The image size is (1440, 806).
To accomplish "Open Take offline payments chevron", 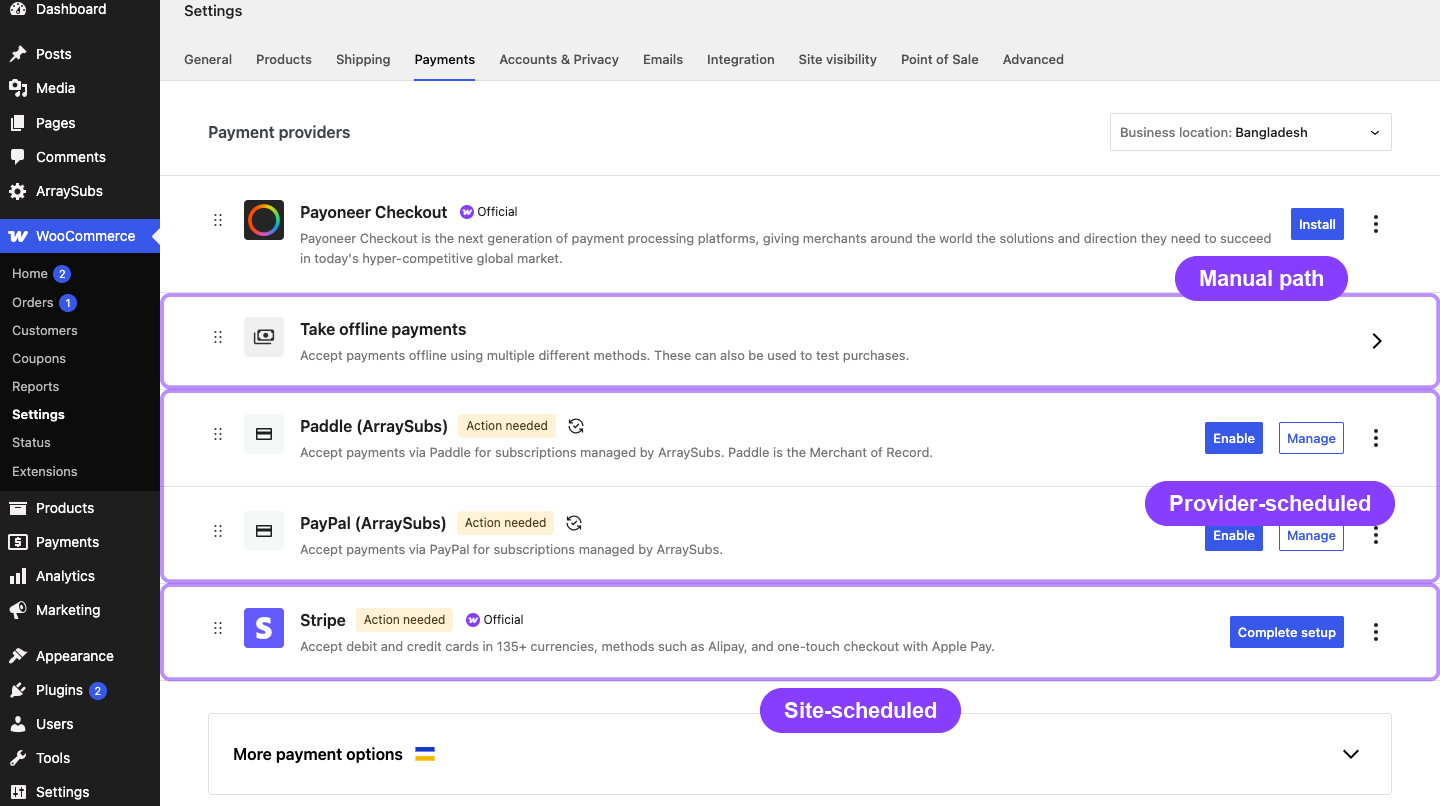I will (1377, 341).
